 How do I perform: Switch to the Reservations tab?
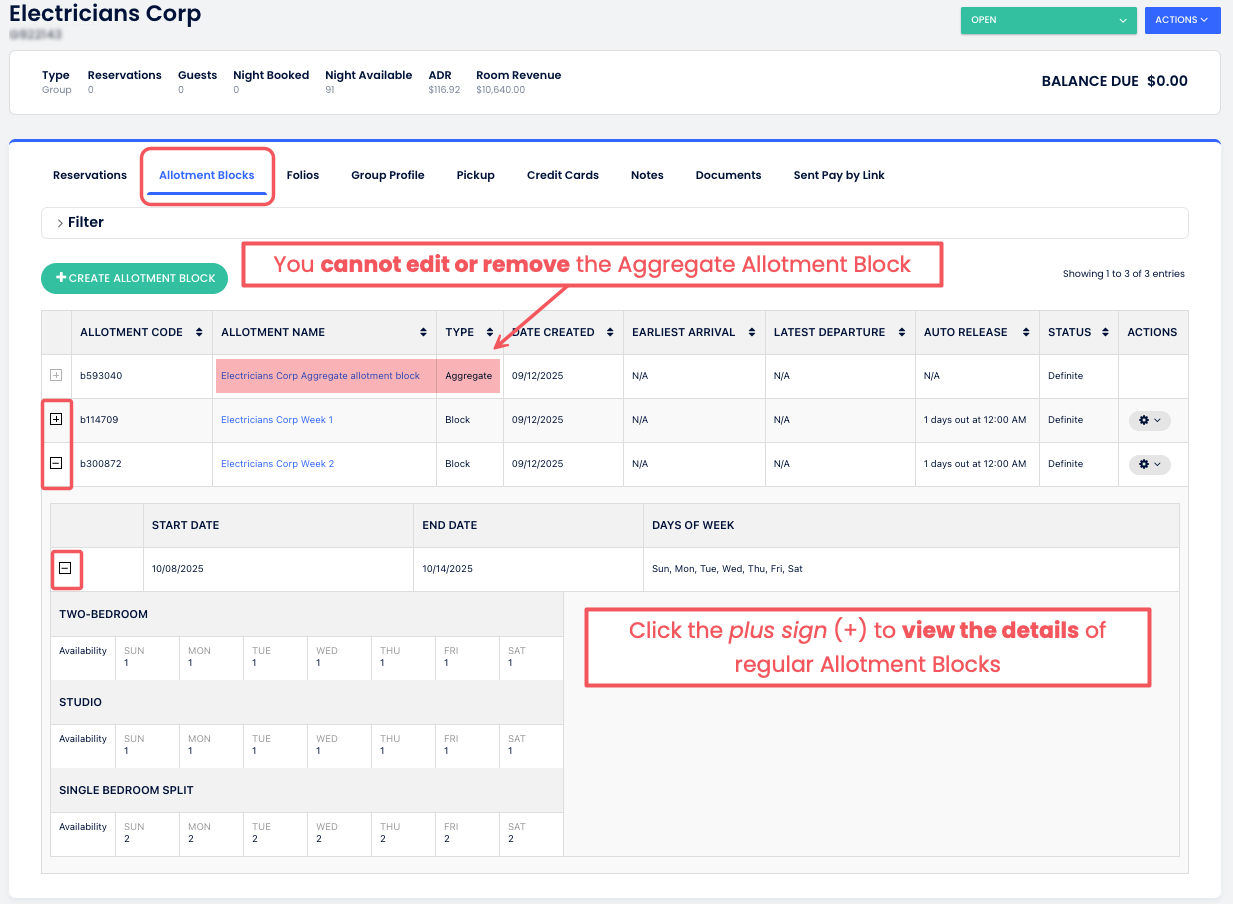point(90,175)
